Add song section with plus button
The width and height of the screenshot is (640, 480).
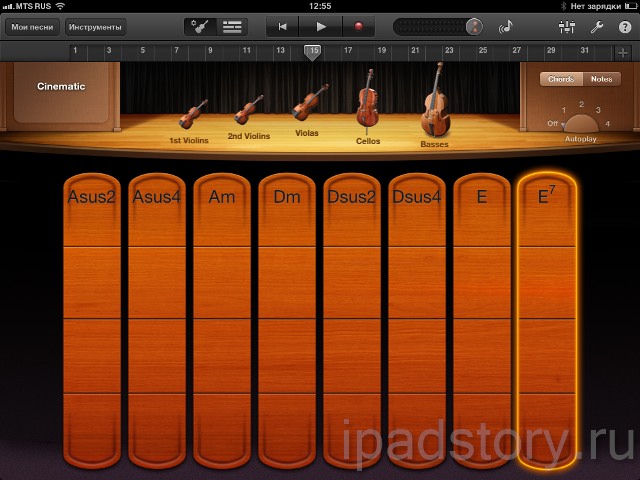(x=622, y=53)
